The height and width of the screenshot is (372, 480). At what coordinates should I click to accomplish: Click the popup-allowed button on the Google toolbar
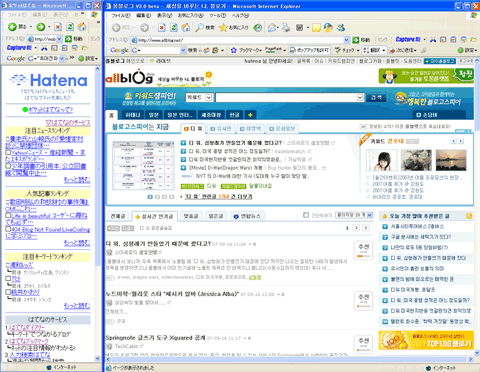[x=309, y=50]
